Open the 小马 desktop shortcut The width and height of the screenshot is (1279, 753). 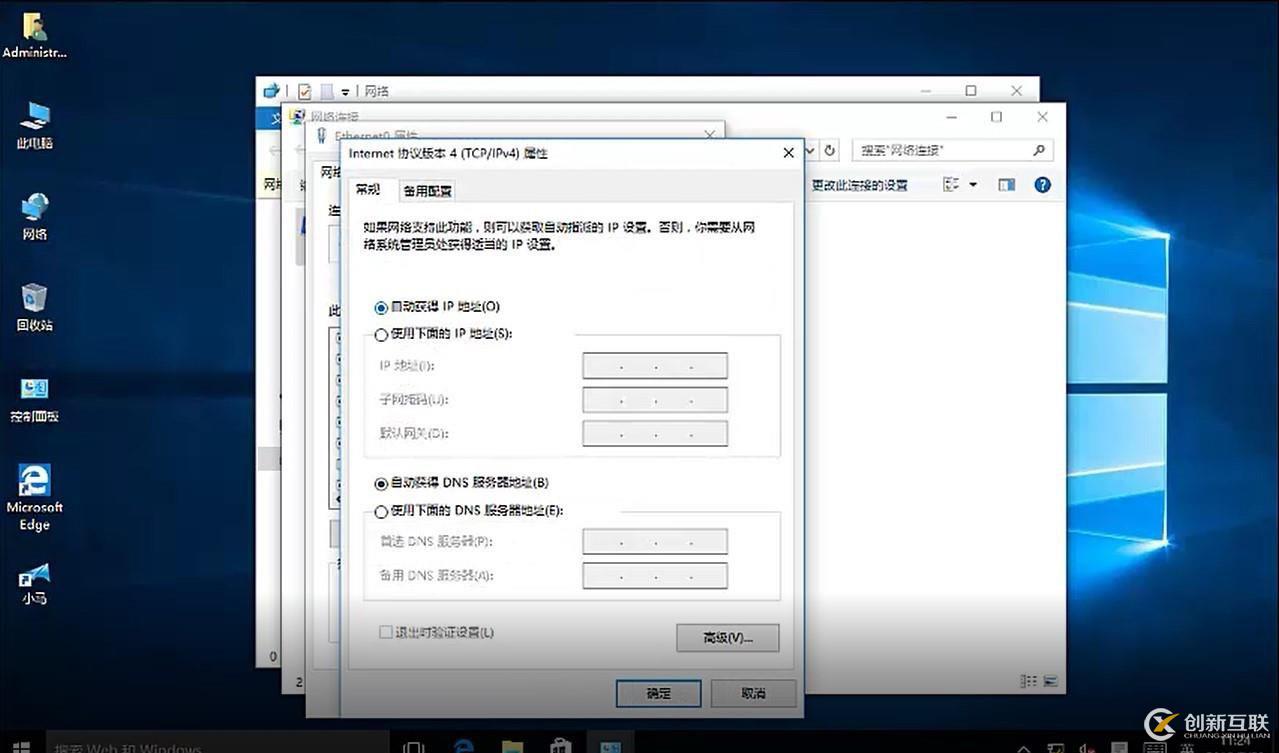(x=34, y=584)
